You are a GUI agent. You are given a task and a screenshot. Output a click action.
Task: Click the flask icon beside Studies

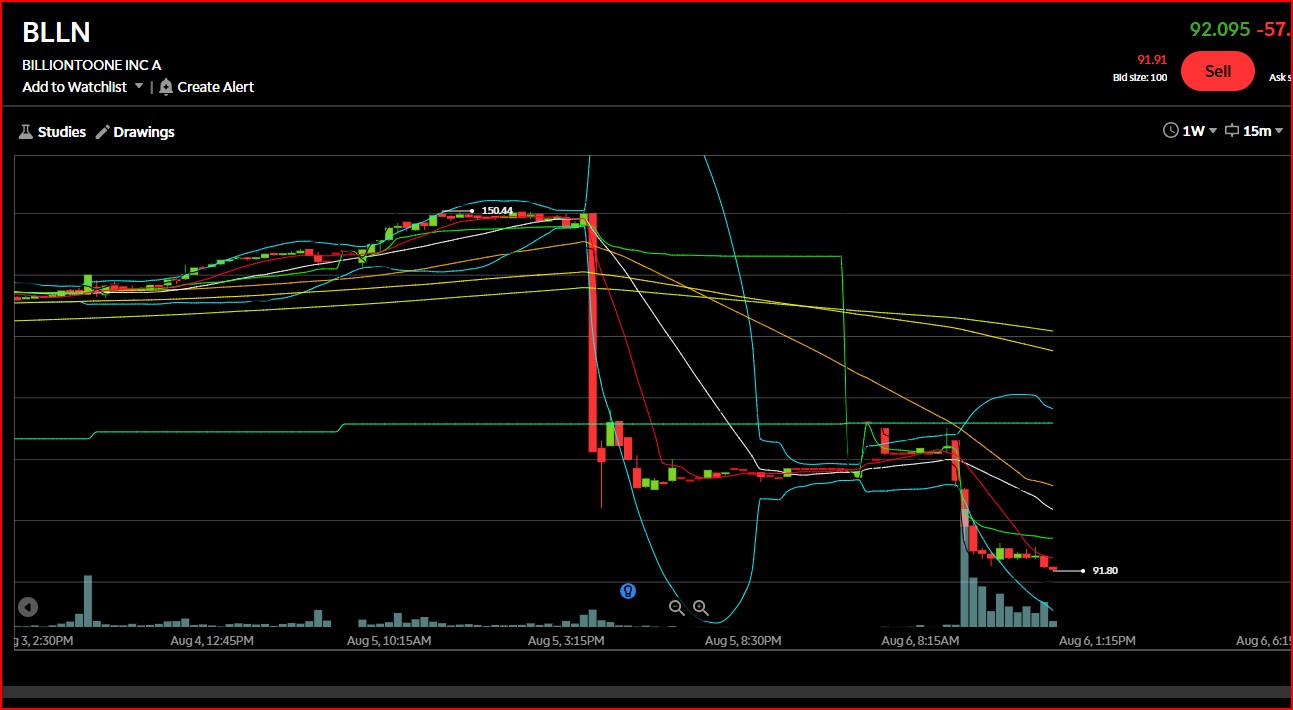coord(26,132)
